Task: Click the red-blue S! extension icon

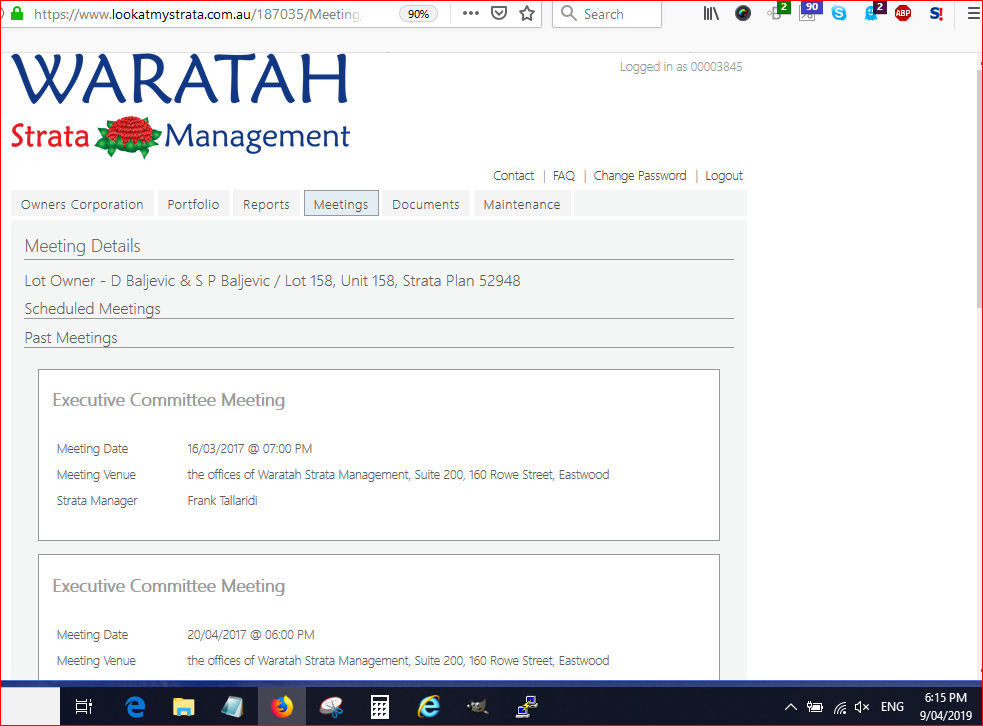Action: [936, 13]
